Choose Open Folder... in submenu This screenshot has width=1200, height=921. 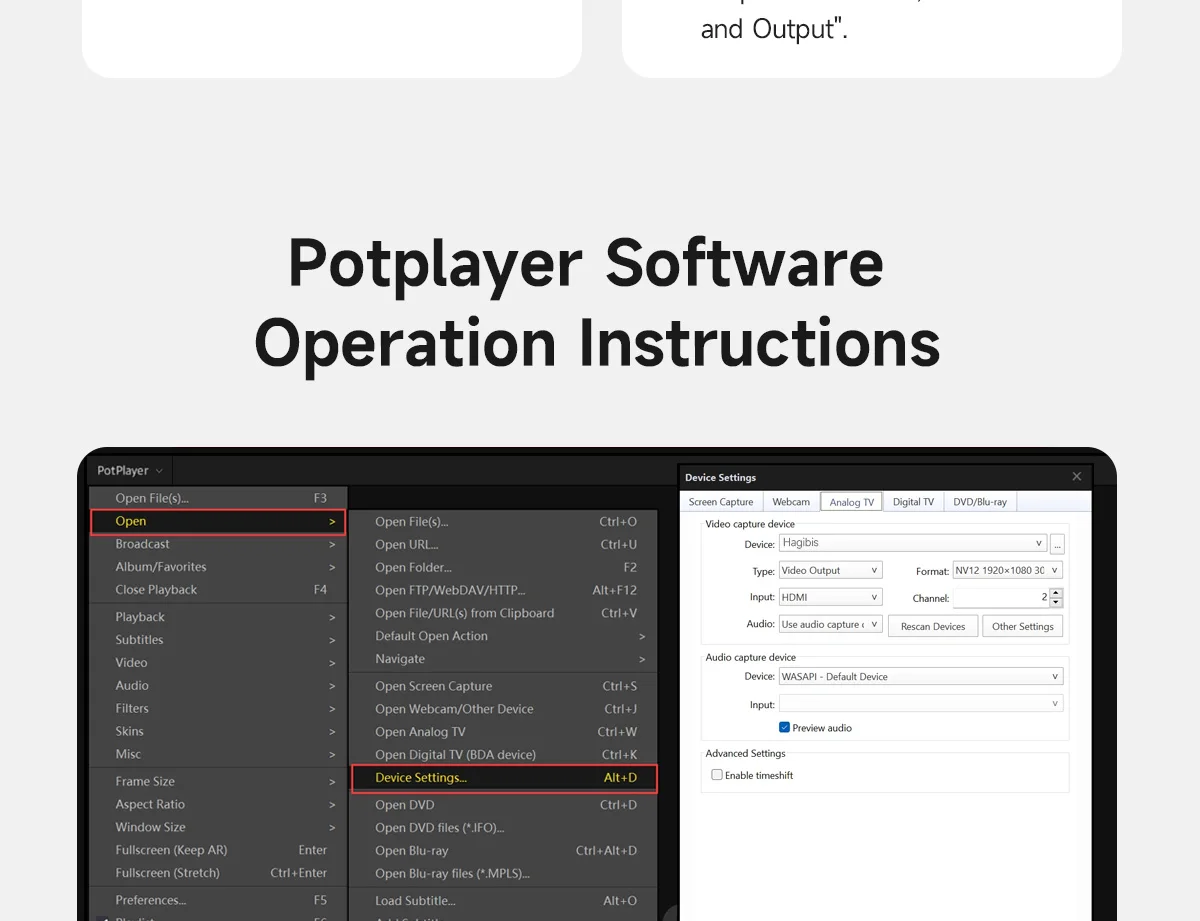pos(504,568)
